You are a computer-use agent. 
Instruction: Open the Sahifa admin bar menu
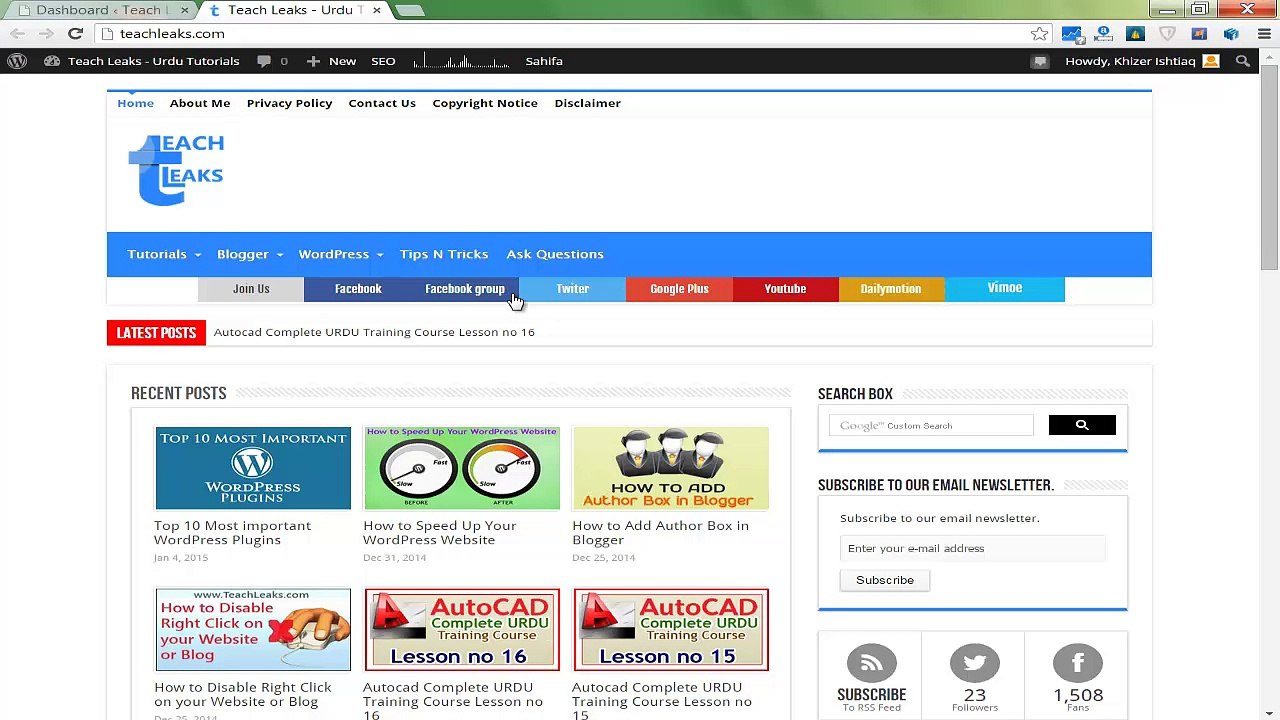coord(544,61)
